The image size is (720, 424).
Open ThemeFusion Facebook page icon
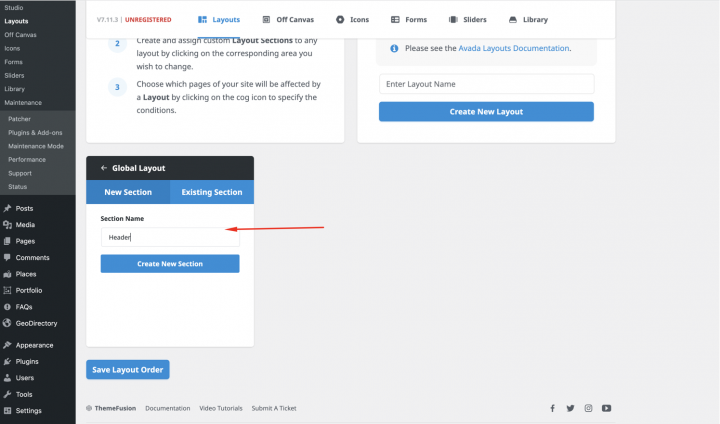click(x=552, y=408)
